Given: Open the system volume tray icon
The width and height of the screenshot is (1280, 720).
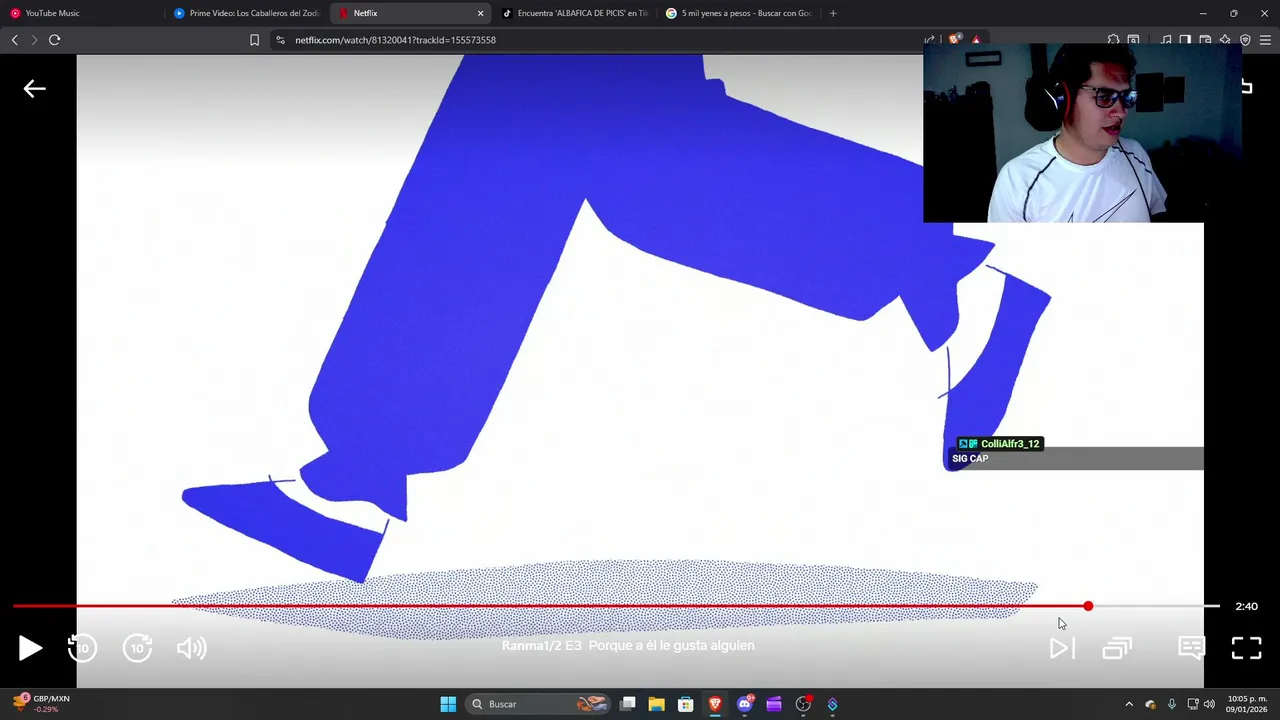Looking at the screenshot, I should [1209, 704].
